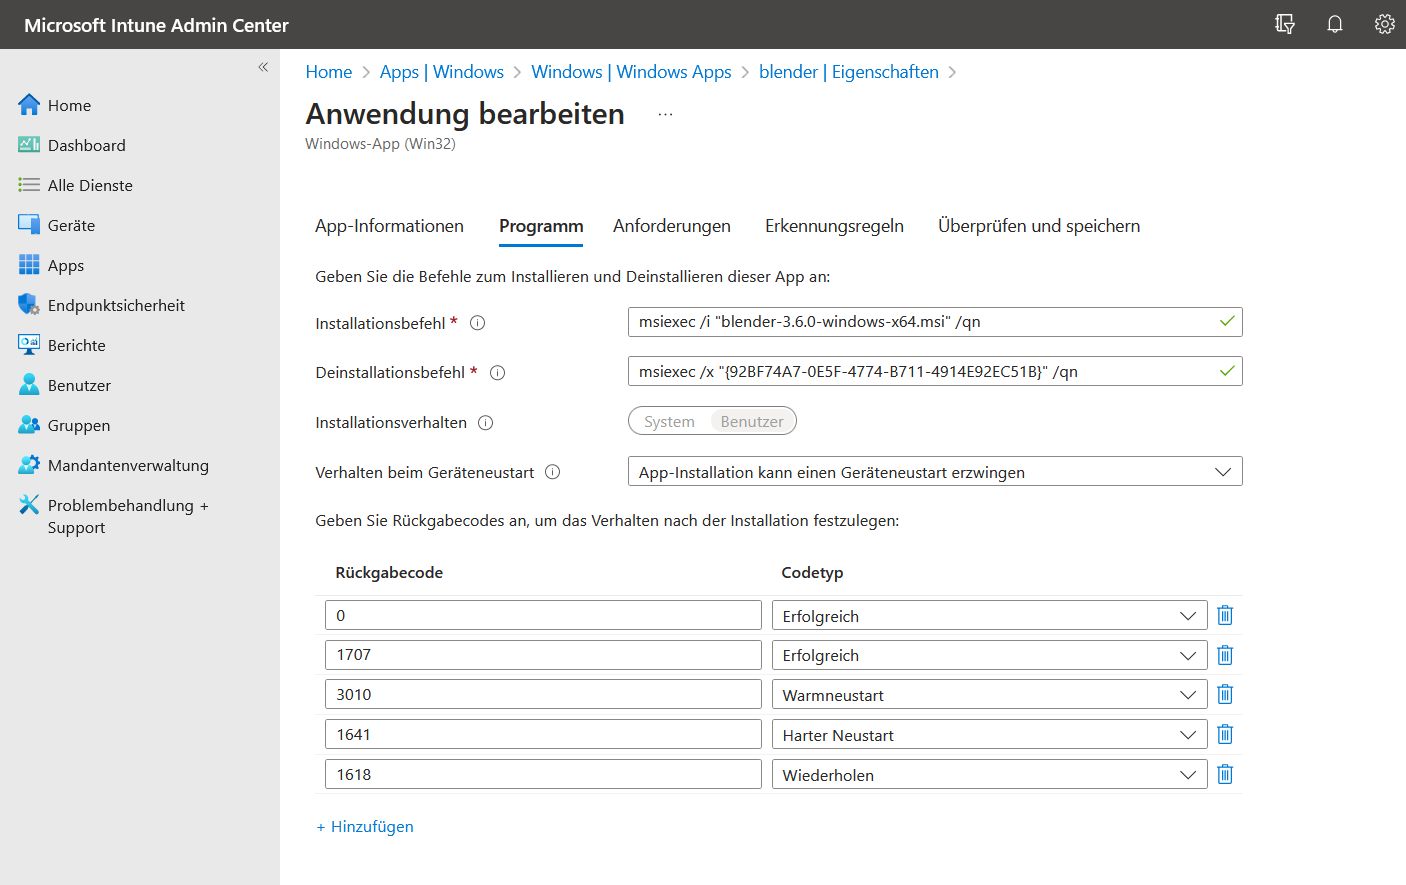Open Mandantenverwaltung in sidebar
1406x885 pixels.
(128, 465)
